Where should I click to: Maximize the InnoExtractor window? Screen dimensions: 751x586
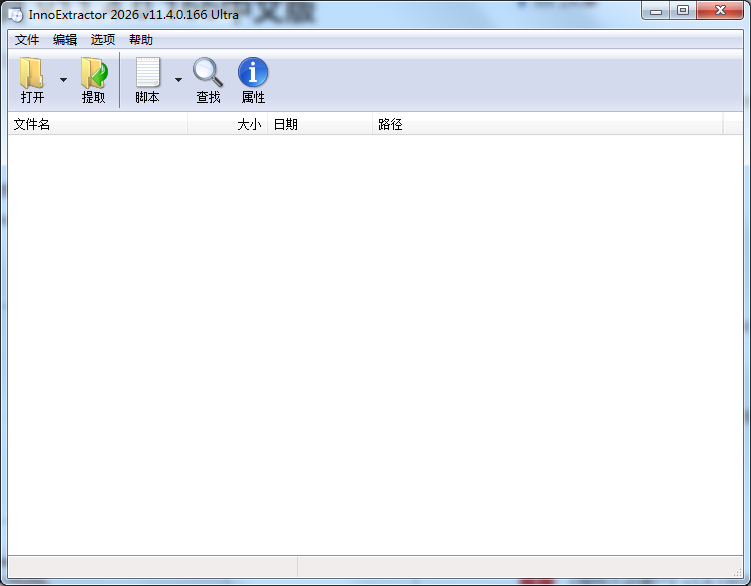[683, 11]
